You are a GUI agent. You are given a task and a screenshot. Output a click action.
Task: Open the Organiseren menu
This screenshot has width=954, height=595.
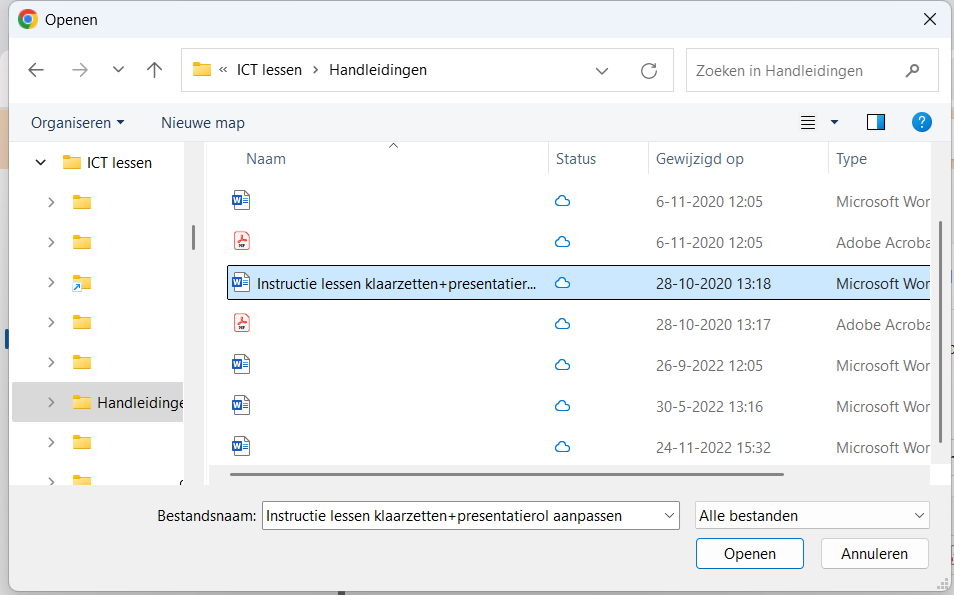click(77, 123)
